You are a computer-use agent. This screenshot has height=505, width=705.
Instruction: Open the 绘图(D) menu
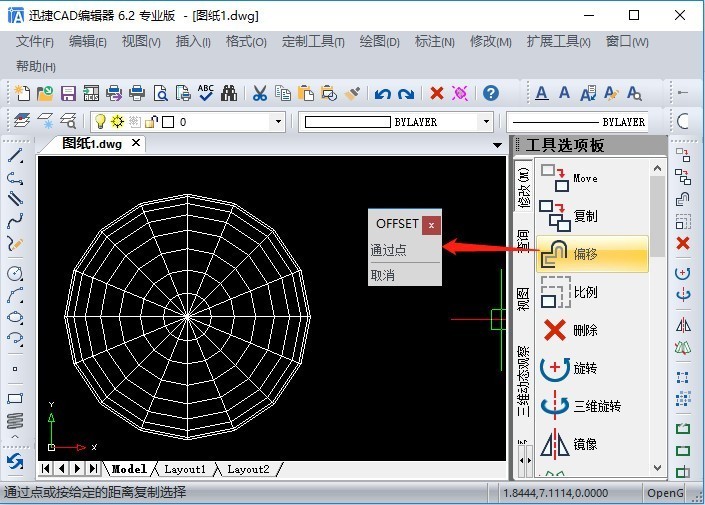[379, 42]
